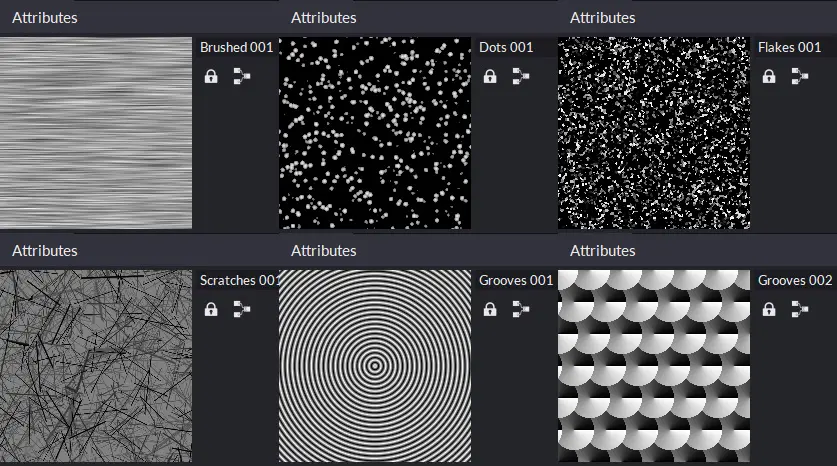Click the Flakes 001 name label
Viewport: 837px width, 466px height.
[x=789, y=48]
